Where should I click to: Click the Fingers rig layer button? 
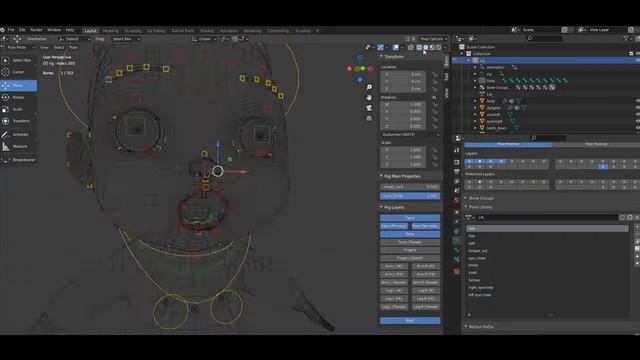click(x=410, y=250)
